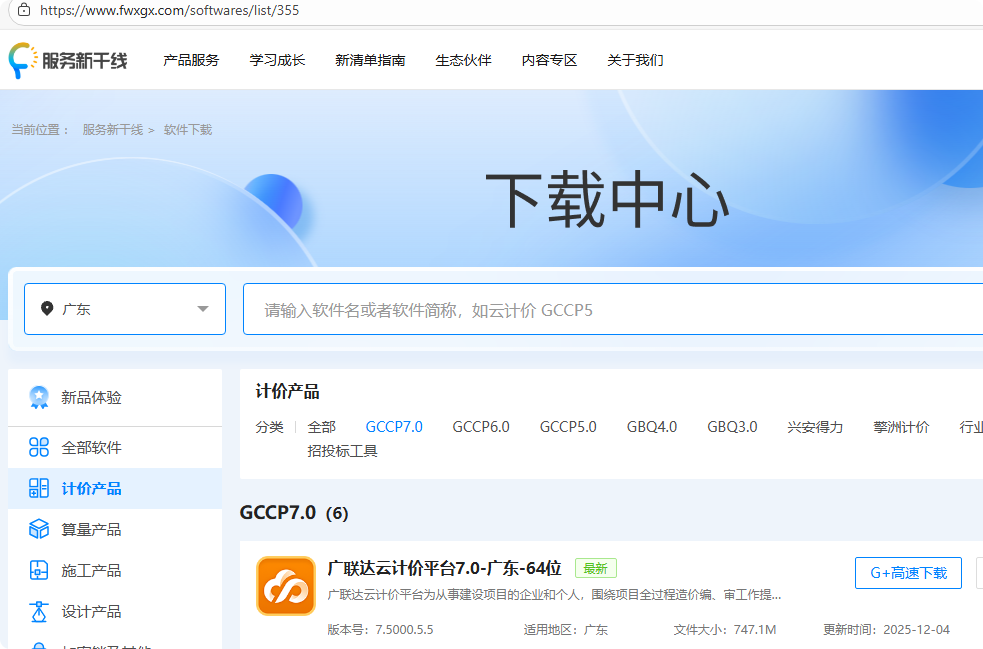983x649 pixels.
Task: Open the 学习成长 menu
Action: tap(277, 60)
